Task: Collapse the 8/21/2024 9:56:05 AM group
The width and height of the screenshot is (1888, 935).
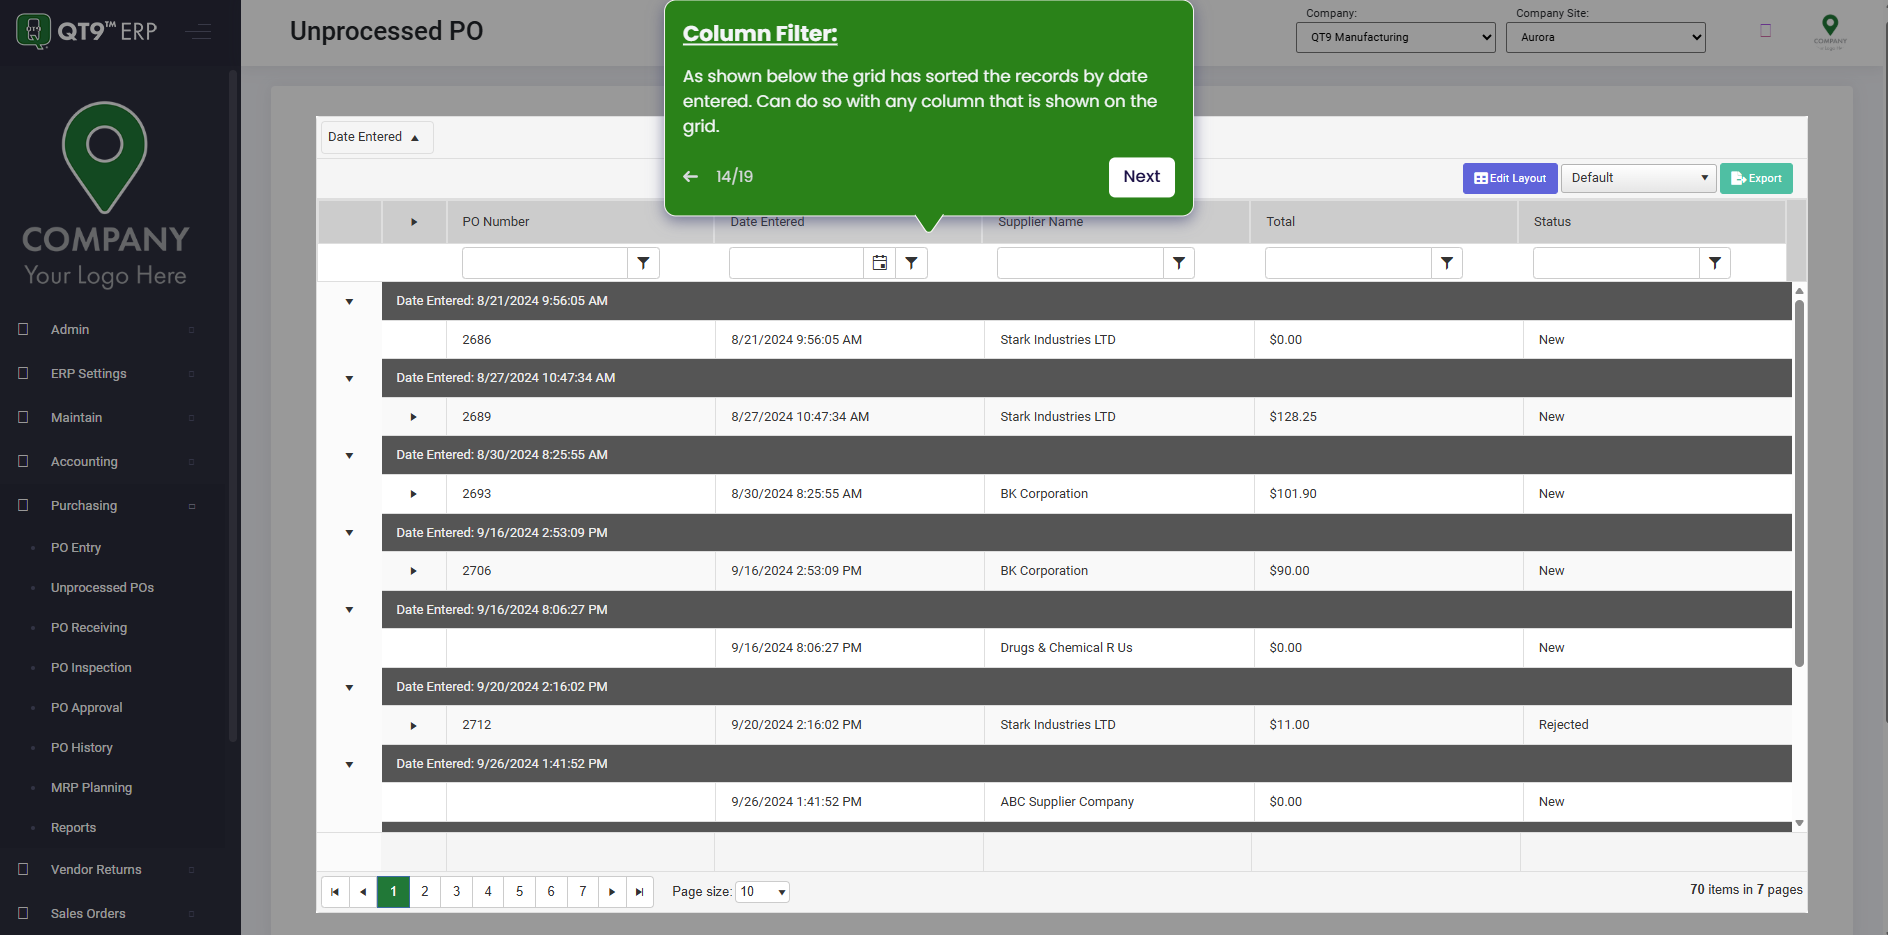Action: point(349,301)
